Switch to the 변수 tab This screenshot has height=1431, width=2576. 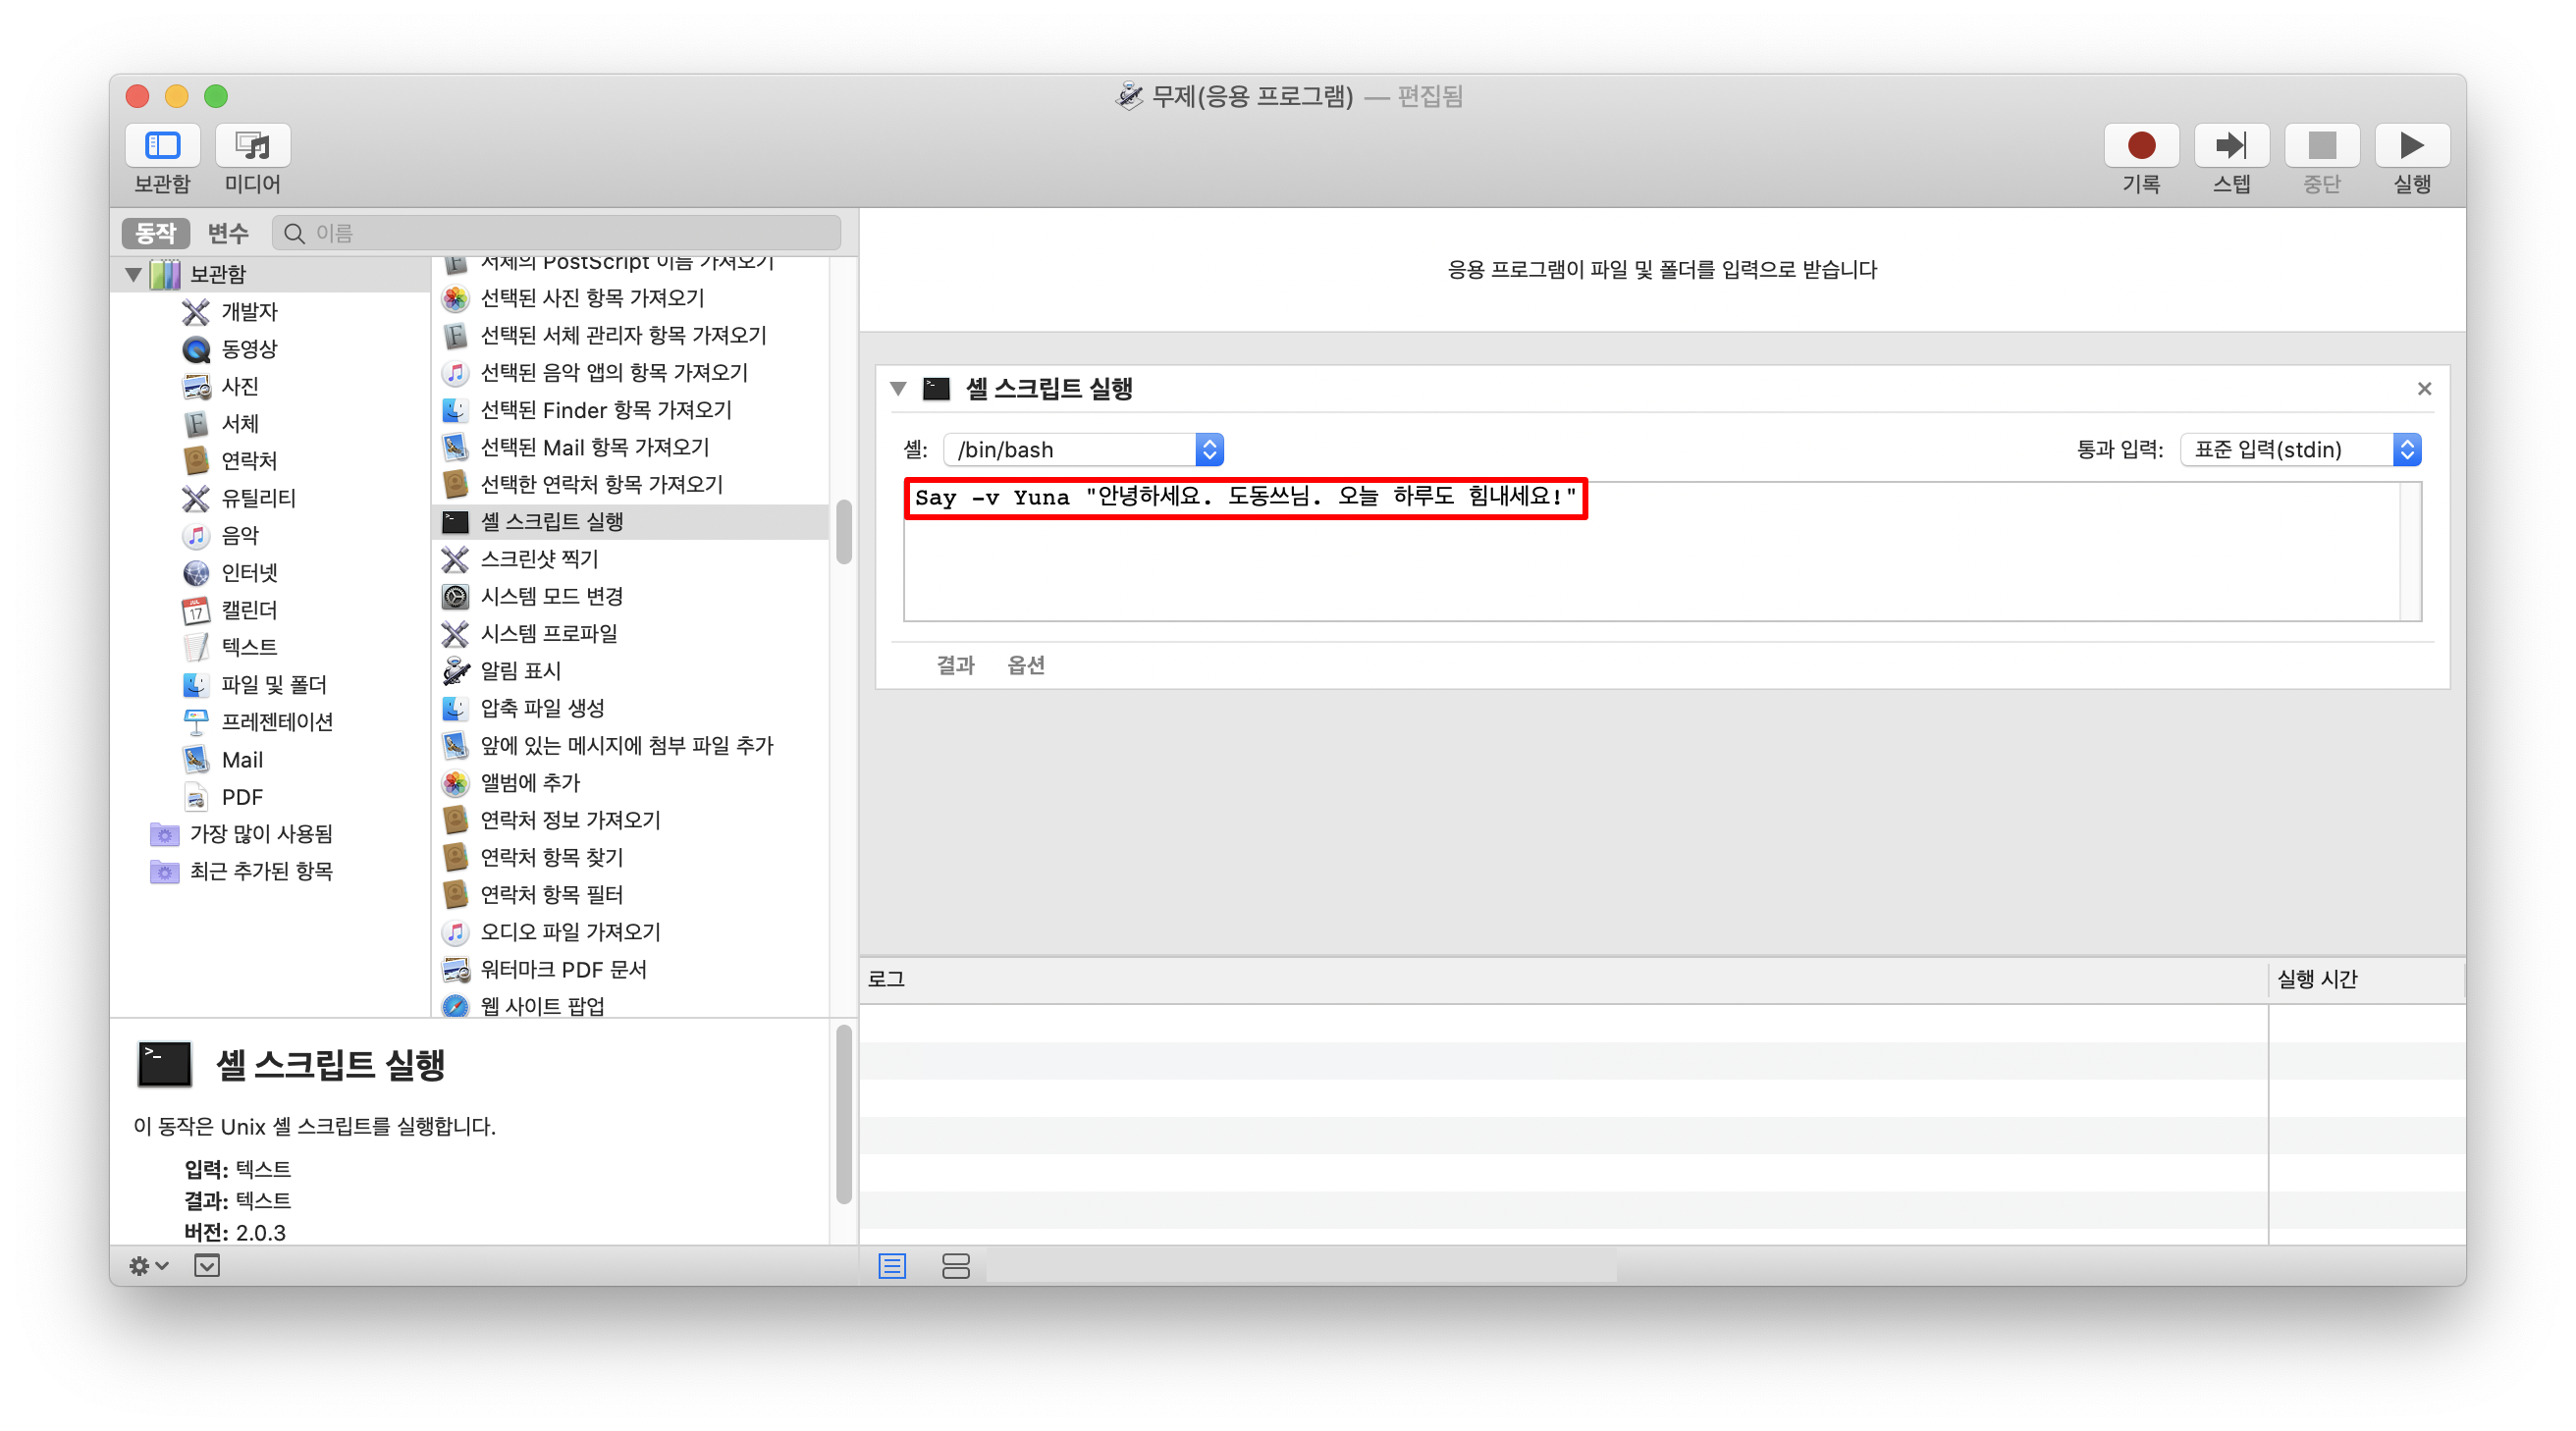pyautogui.click(x=227, y=233)
